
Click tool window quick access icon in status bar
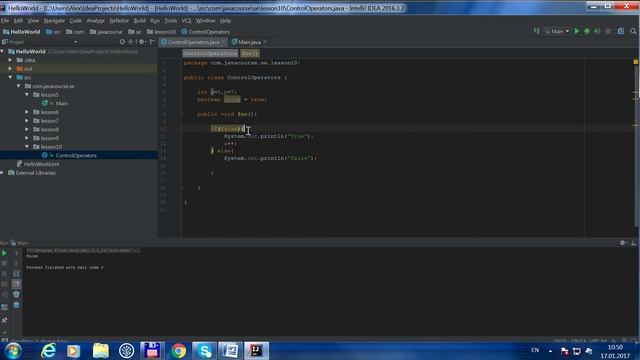(x=4, y=340)
